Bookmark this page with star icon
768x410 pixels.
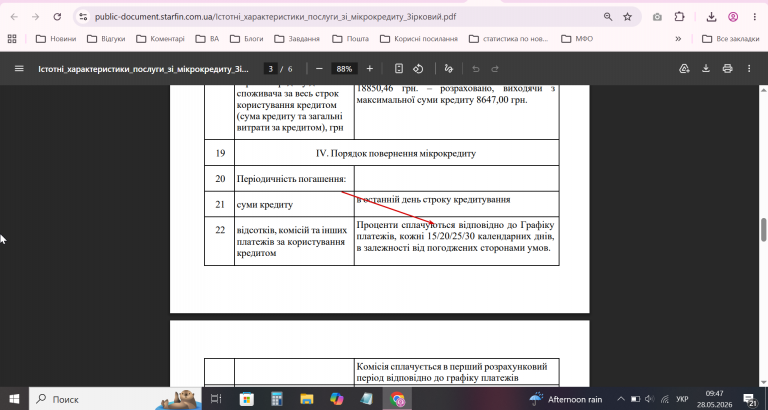tap(627, 17)
